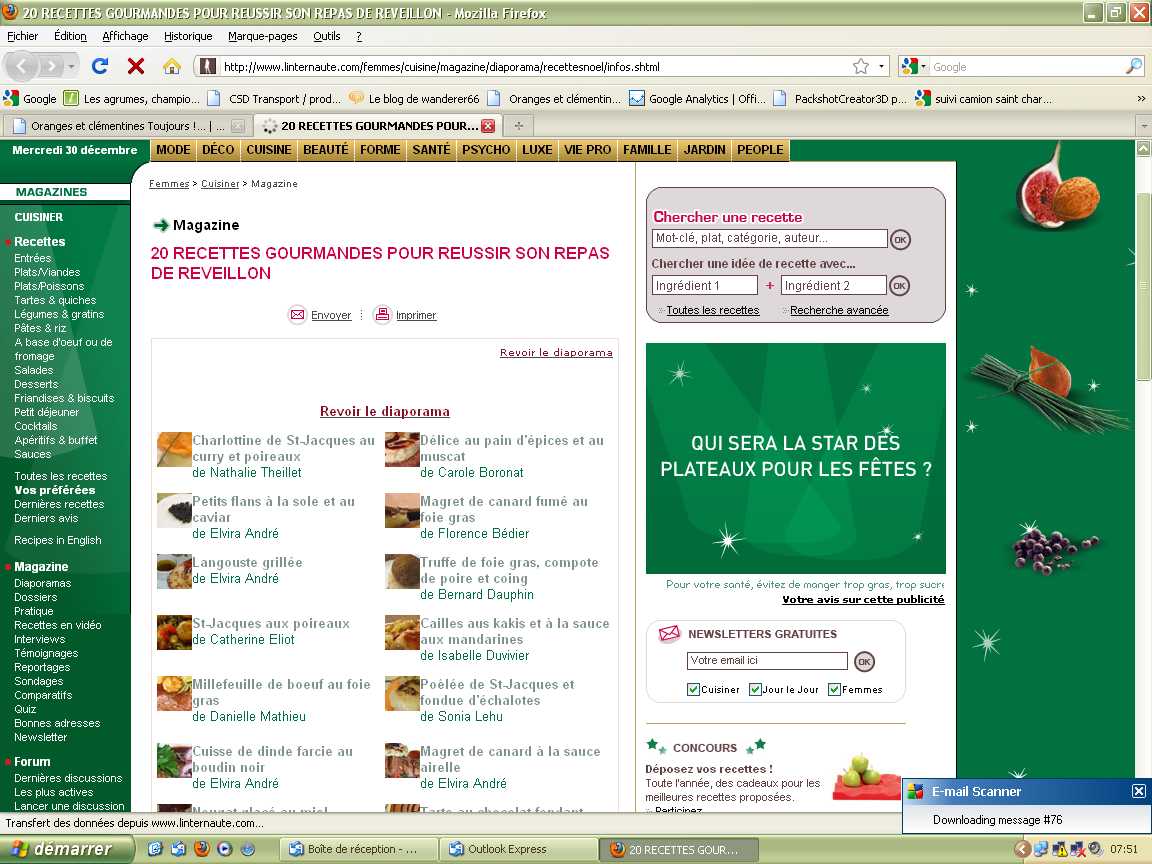Open Truffe de foie gras thumbnail
The width and height of the screenshot is (1152, 864).
(x=402, y=572)
